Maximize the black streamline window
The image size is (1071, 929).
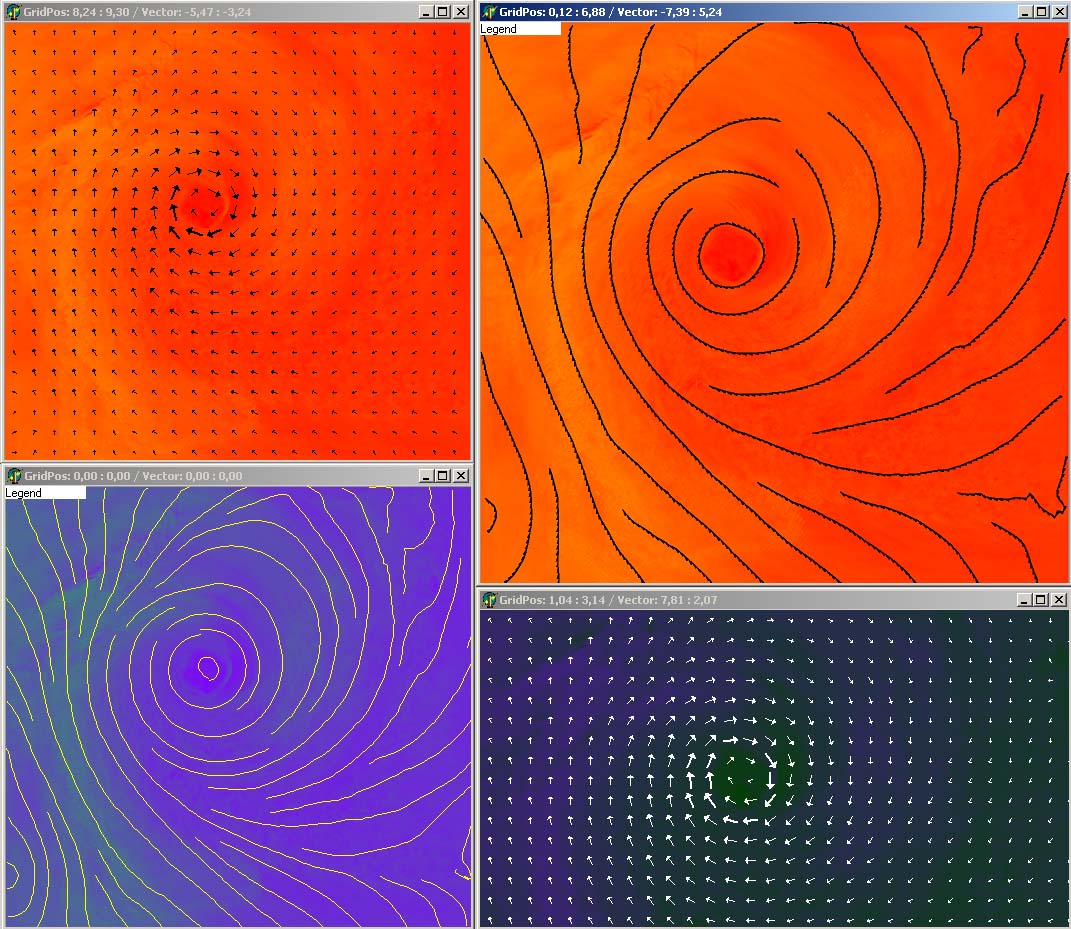point(1041,12)
